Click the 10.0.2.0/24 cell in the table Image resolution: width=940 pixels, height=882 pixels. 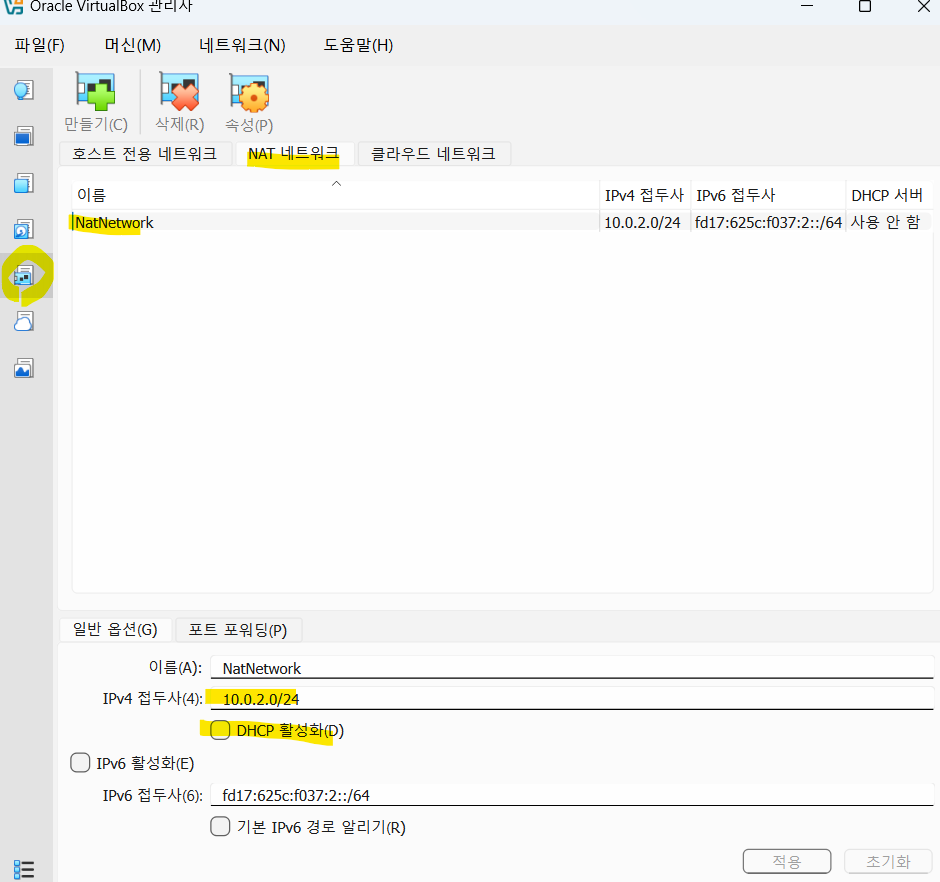point(643,222)
